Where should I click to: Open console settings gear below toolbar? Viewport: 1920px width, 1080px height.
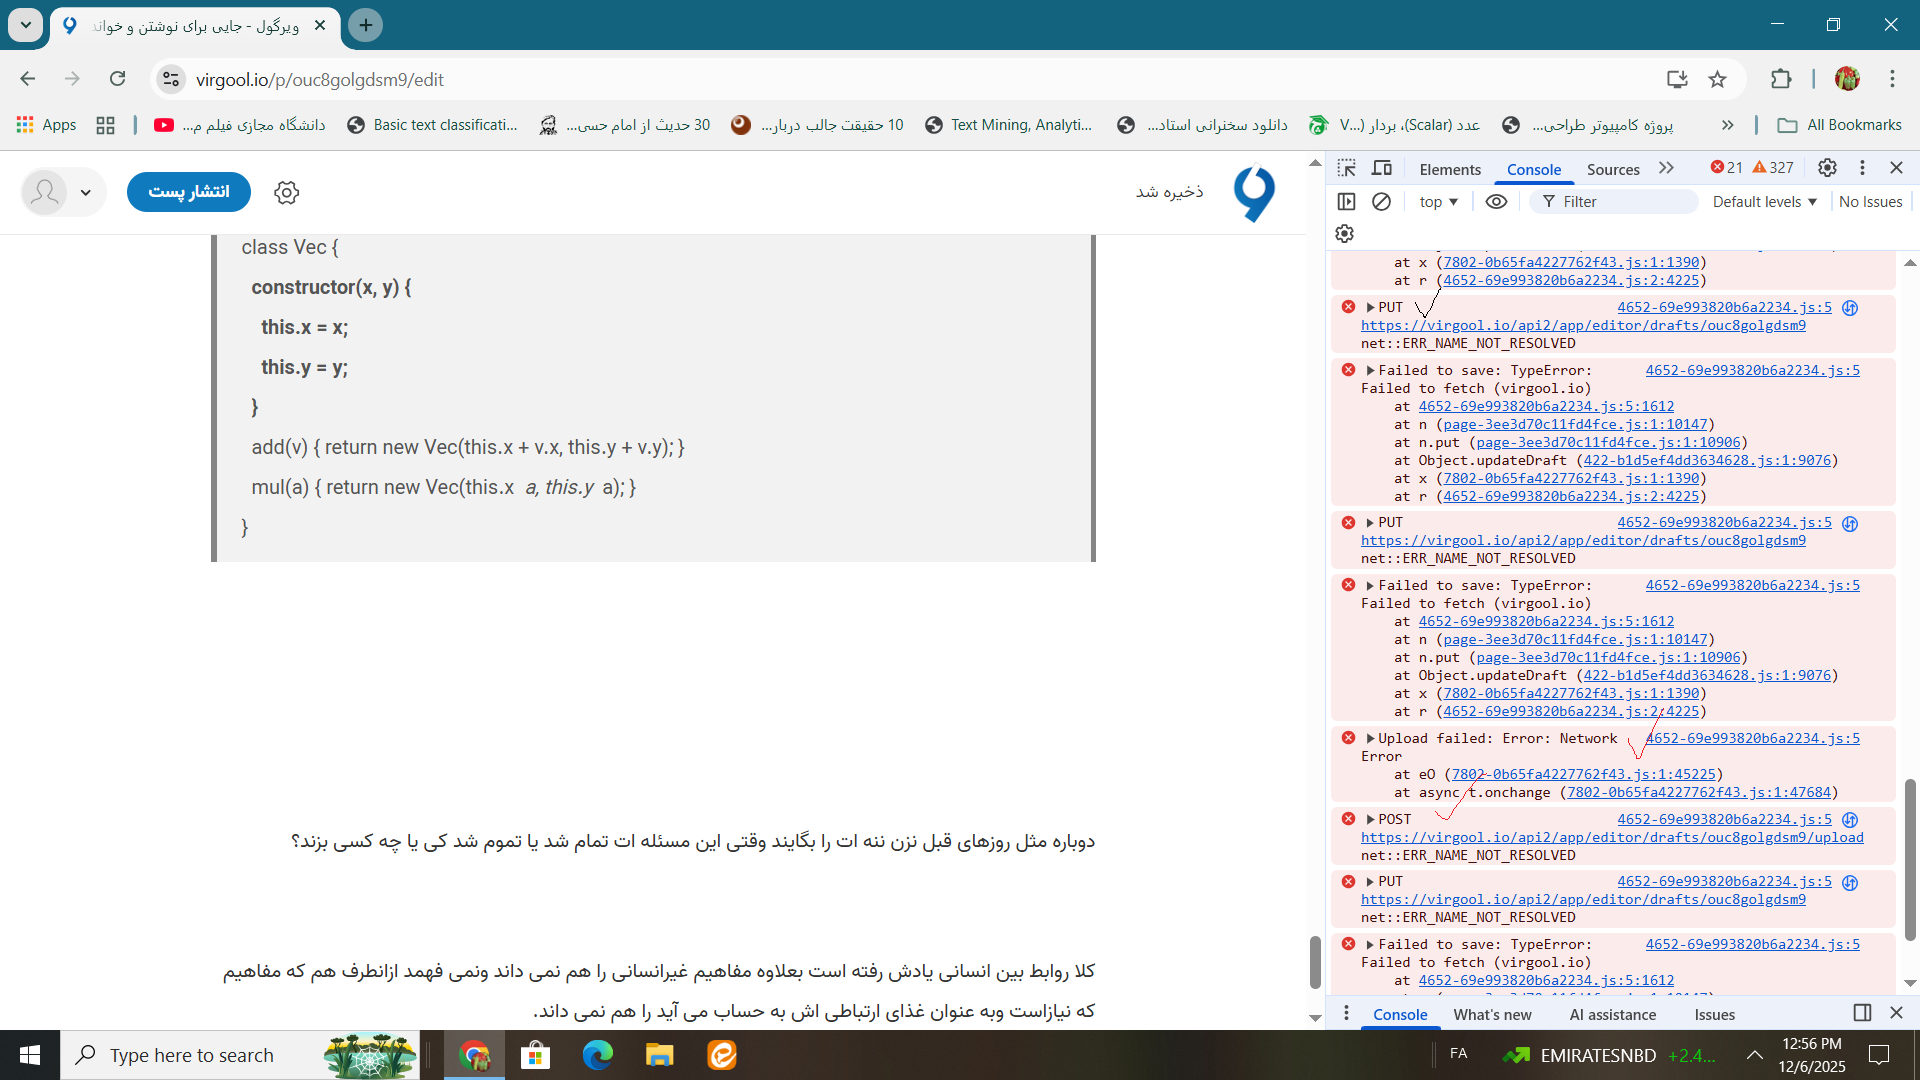coord(1345,233)
